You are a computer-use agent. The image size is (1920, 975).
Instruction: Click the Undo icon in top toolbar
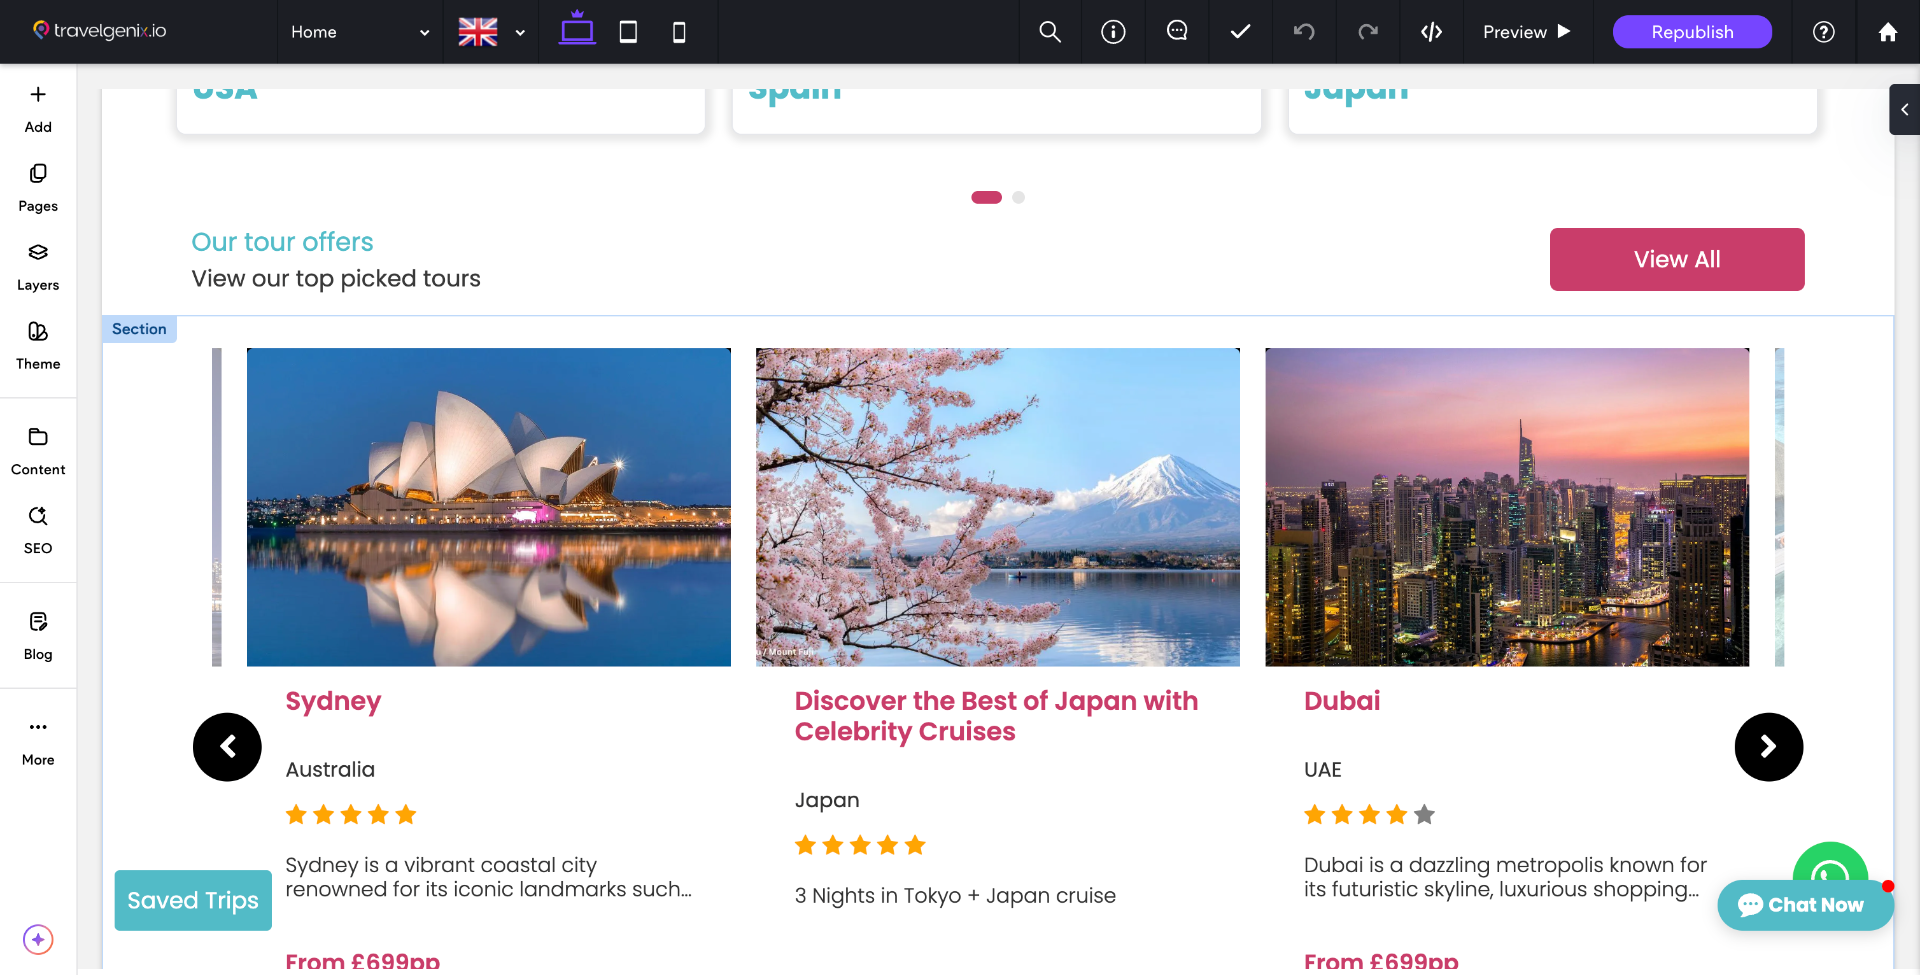1304,31
